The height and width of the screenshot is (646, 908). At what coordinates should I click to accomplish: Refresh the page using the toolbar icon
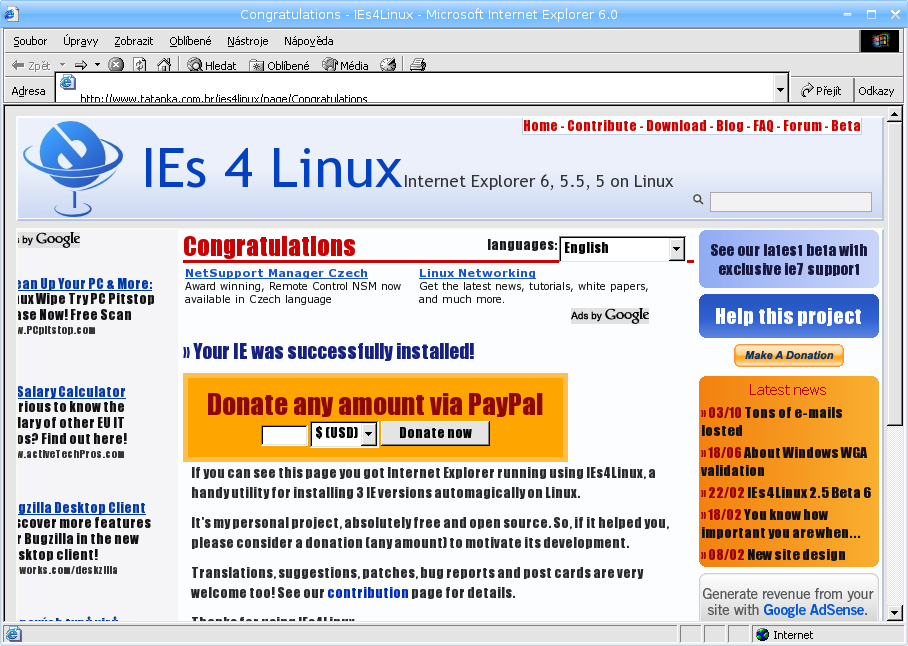tap(140, 65)
